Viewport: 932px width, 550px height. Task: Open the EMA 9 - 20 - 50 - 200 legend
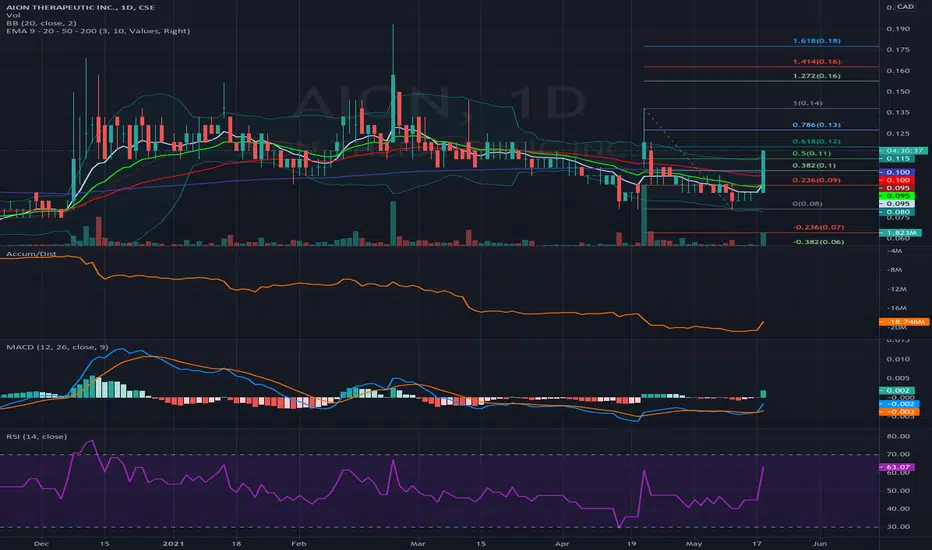tap(98, 31)
